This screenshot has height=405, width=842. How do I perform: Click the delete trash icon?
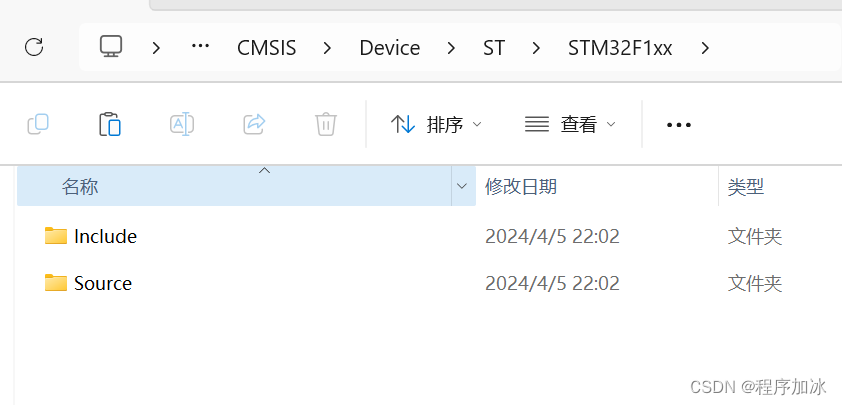pyautogui.click(x=325, y=124)
